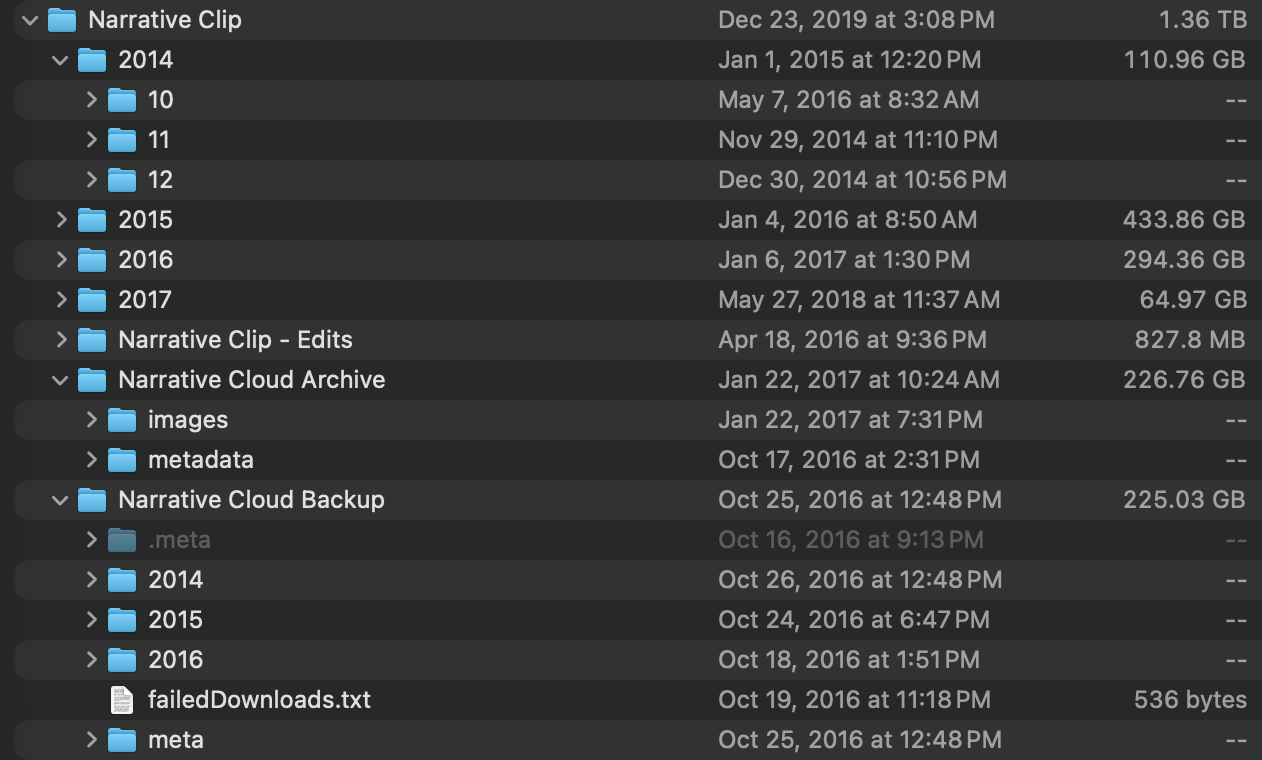Select the failedDownloads.txt file
Image resolution: width=1262 pixels, height=760 pixels.
click(x=260, y=699)
